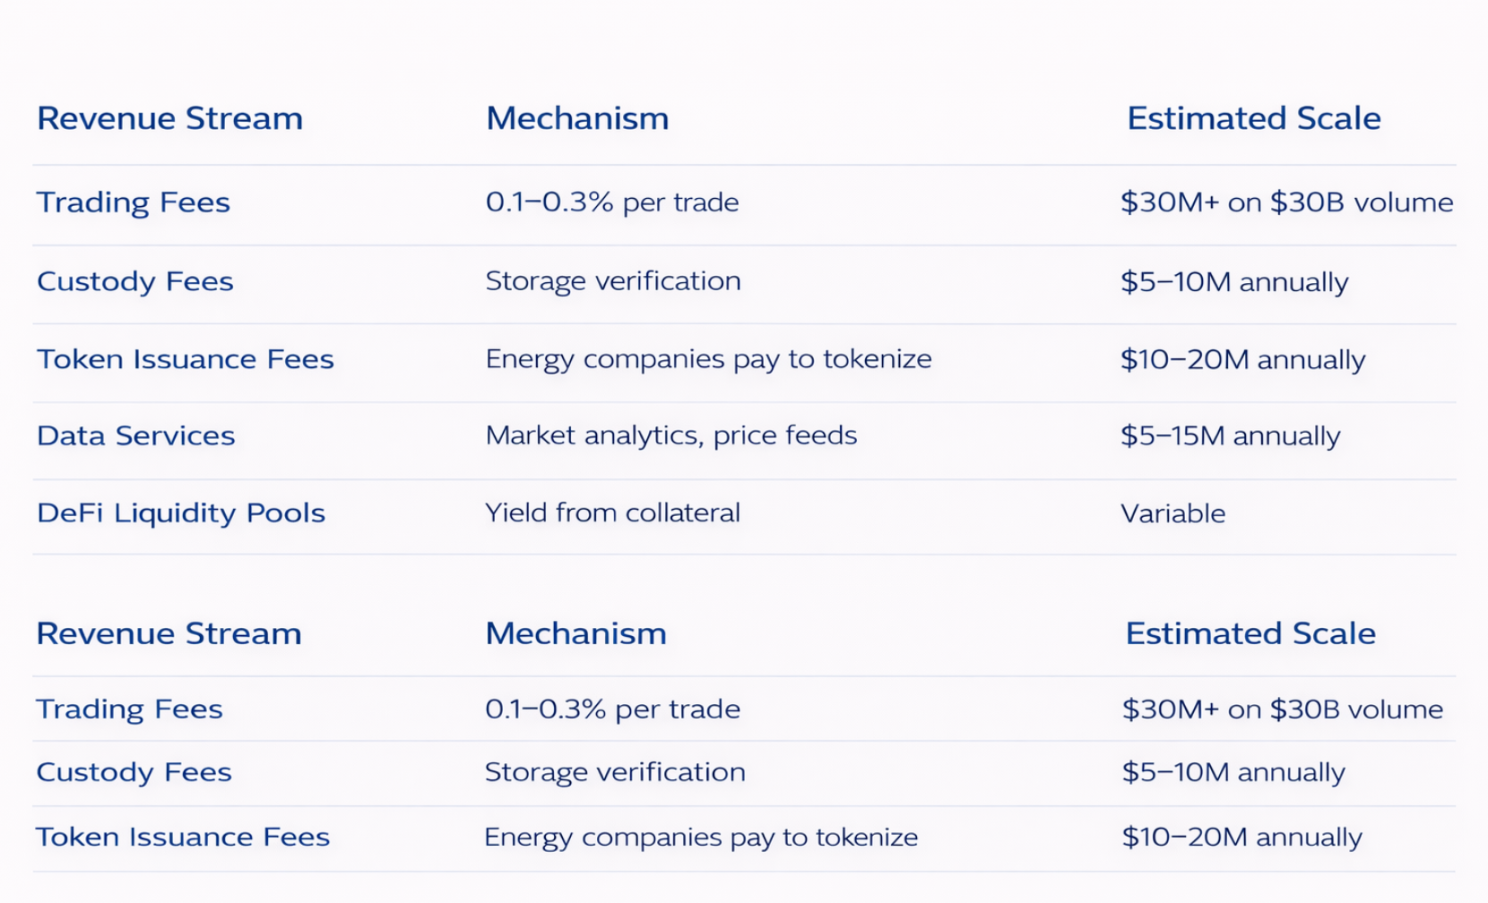1488x903 pixels.
Task: Click Mechanism header in lower table
Action: click(576, 634)
